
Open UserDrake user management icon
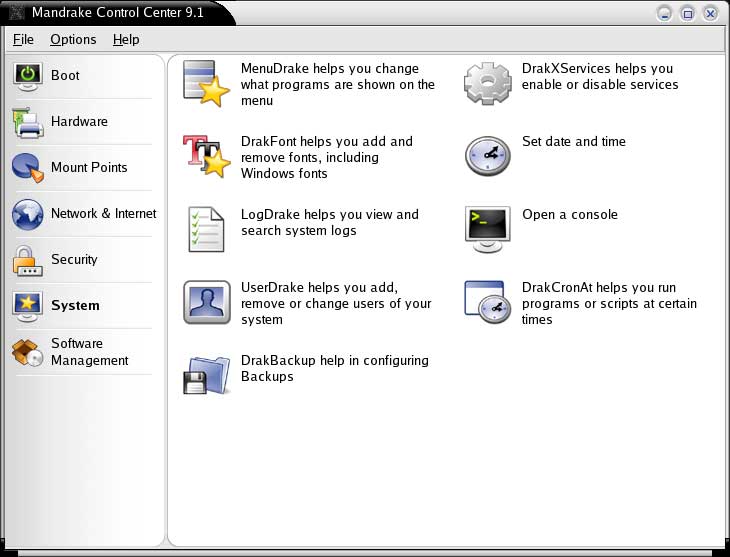[x=207, y=302]
